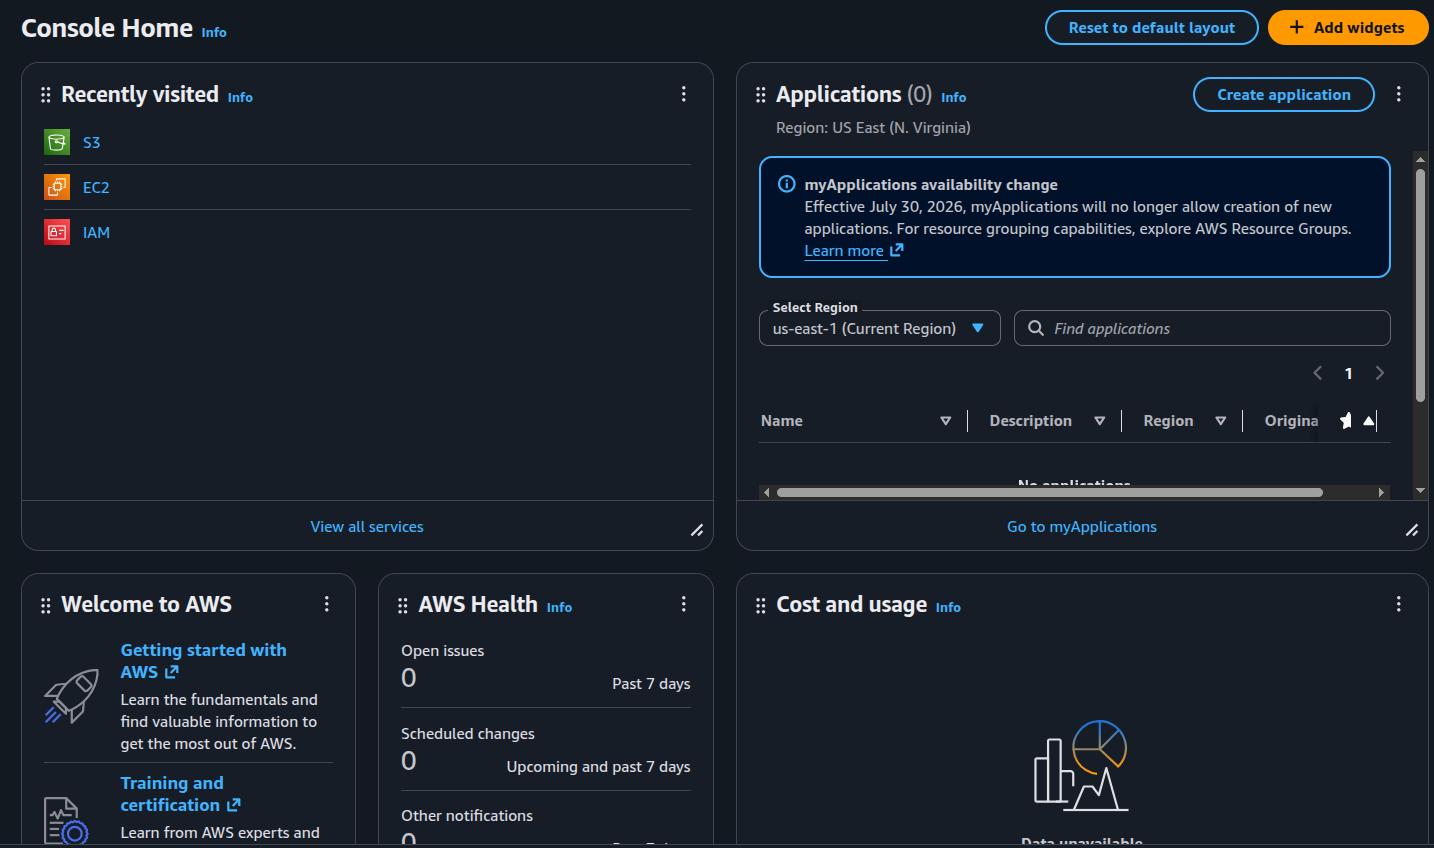This screenshot has width=1434, height=848.
Task: Go to next applications page arrow
Action: click(1380, 373)
